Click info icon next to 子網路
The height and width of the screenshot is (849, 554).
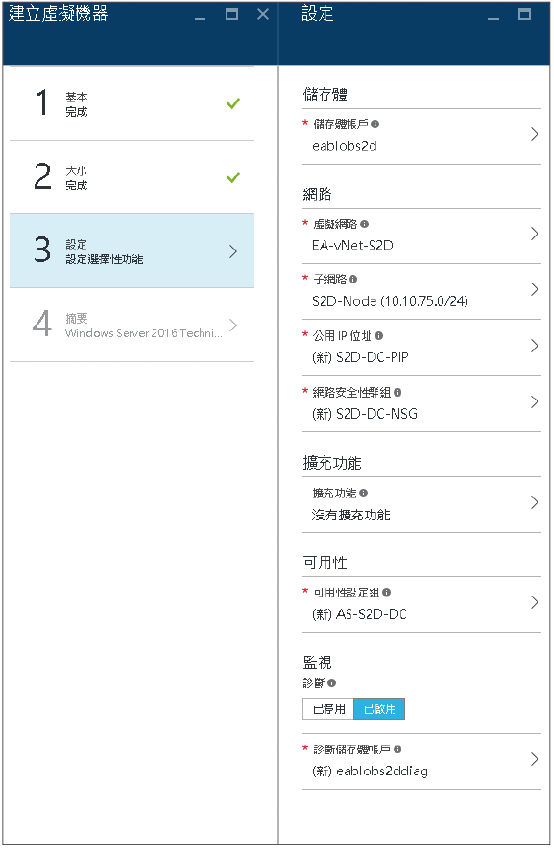click(x=353, y=279)
